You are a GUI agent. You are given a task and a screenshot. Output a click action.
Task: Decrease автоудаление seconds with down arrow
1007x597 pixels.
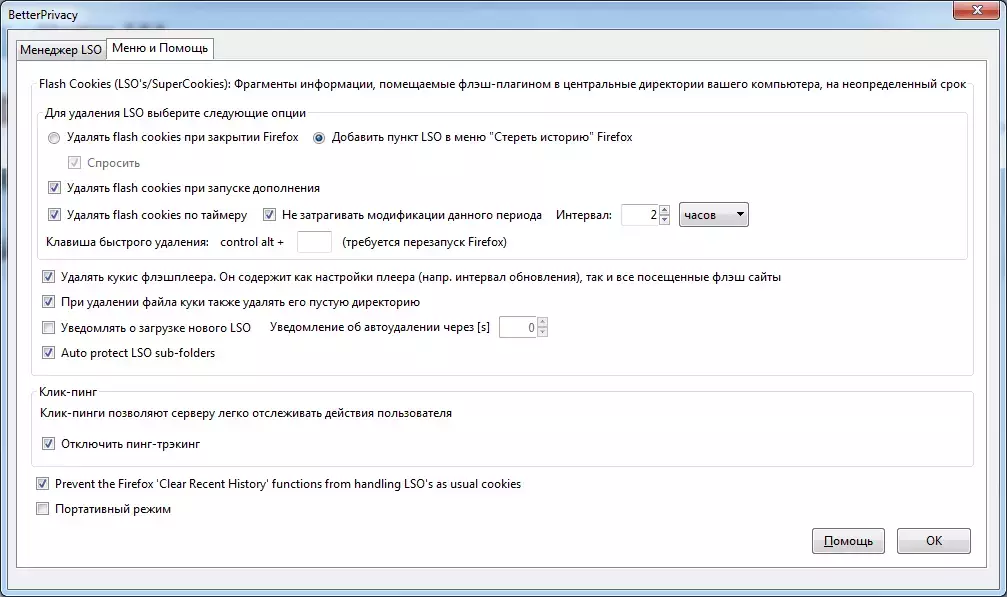[x=543, y=333]
